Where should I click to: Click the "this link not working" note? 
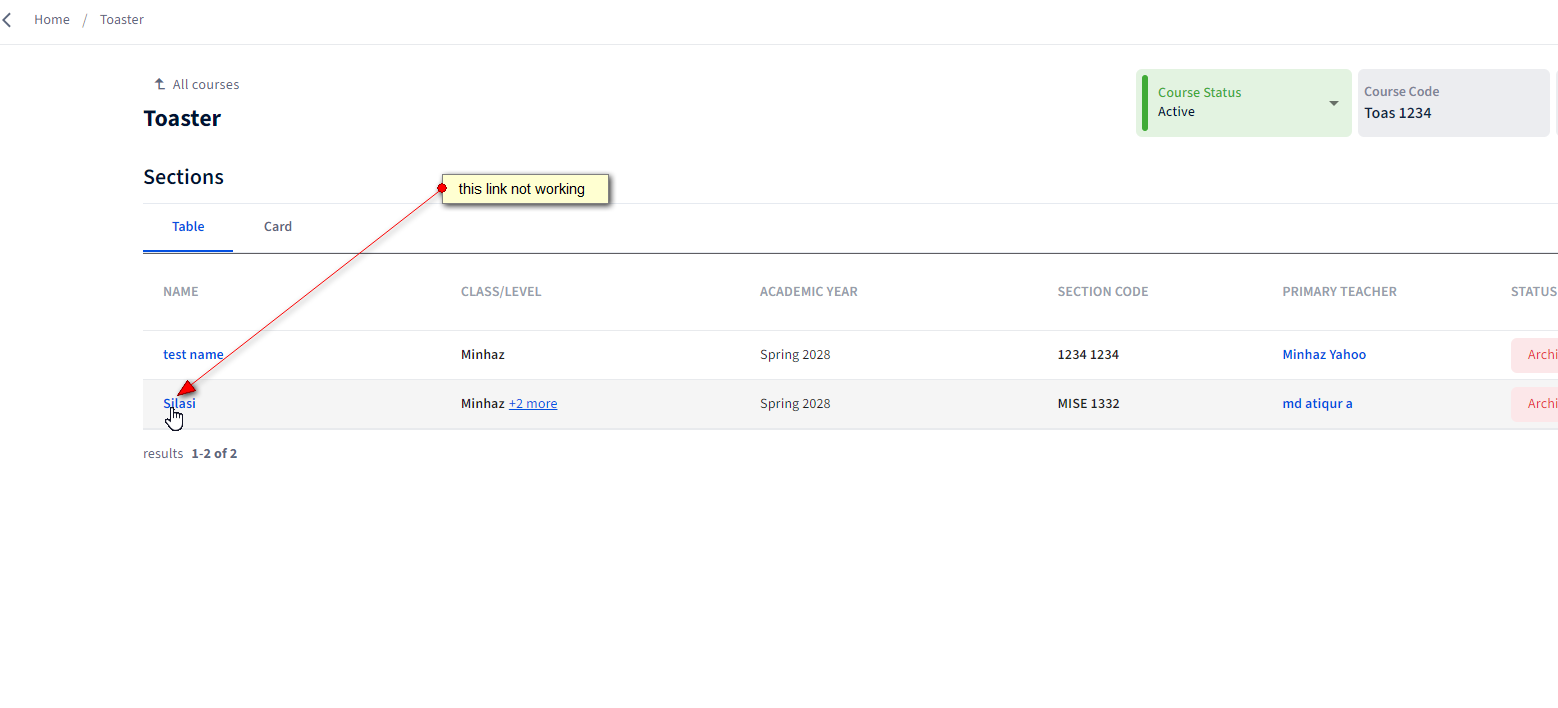(x=525, y=189)
